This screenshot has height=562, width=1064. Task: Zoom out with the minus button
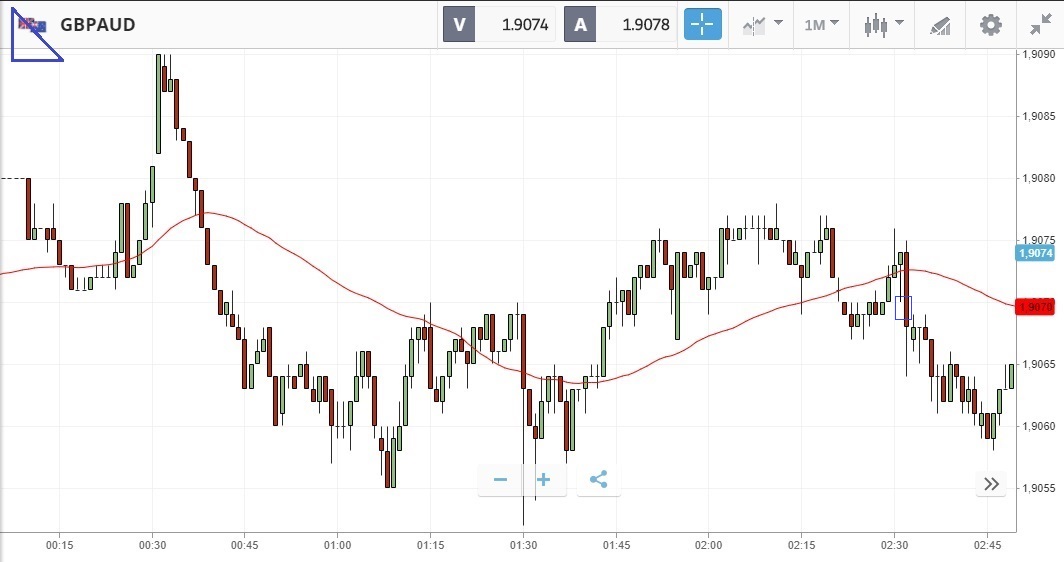500,480
